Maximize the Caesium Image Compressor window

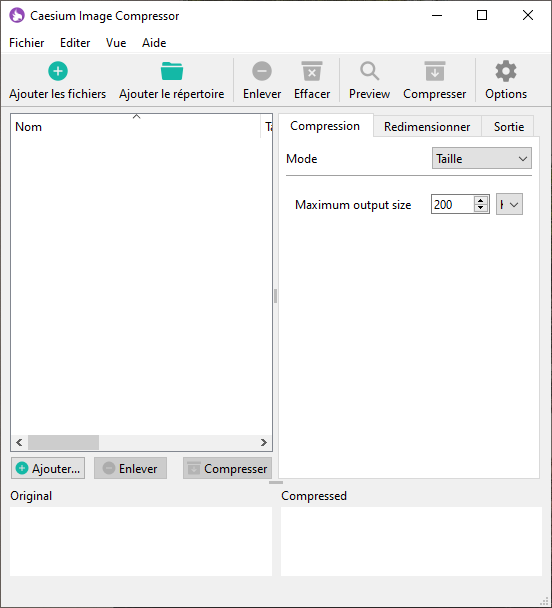point(482,16)
